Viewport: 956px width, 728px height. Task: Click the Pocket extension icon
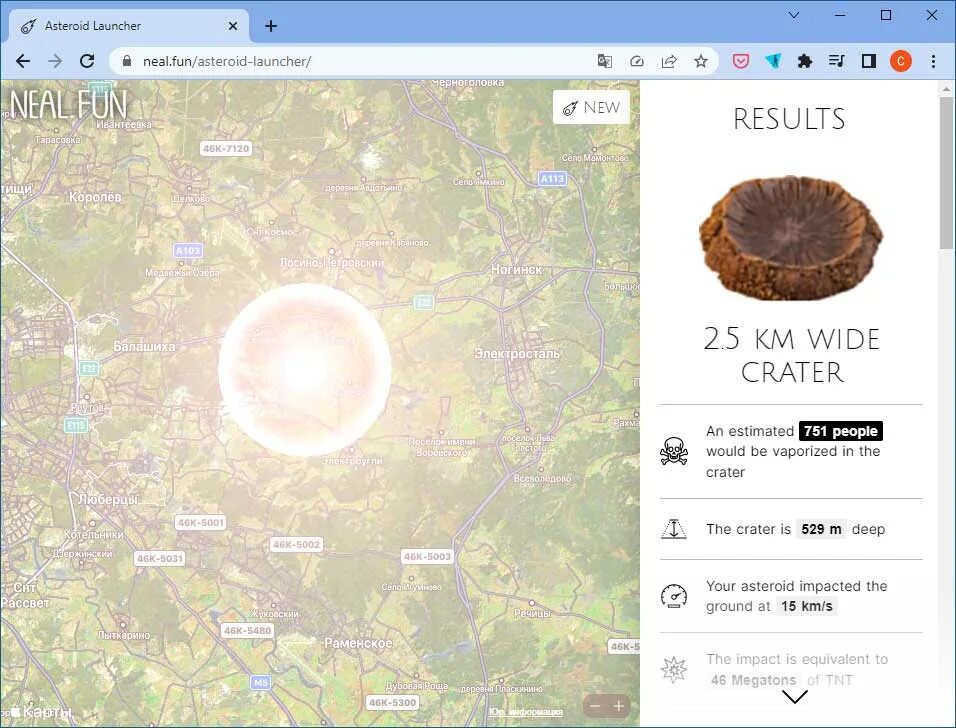pyautogui.click(x=740, y=61)
